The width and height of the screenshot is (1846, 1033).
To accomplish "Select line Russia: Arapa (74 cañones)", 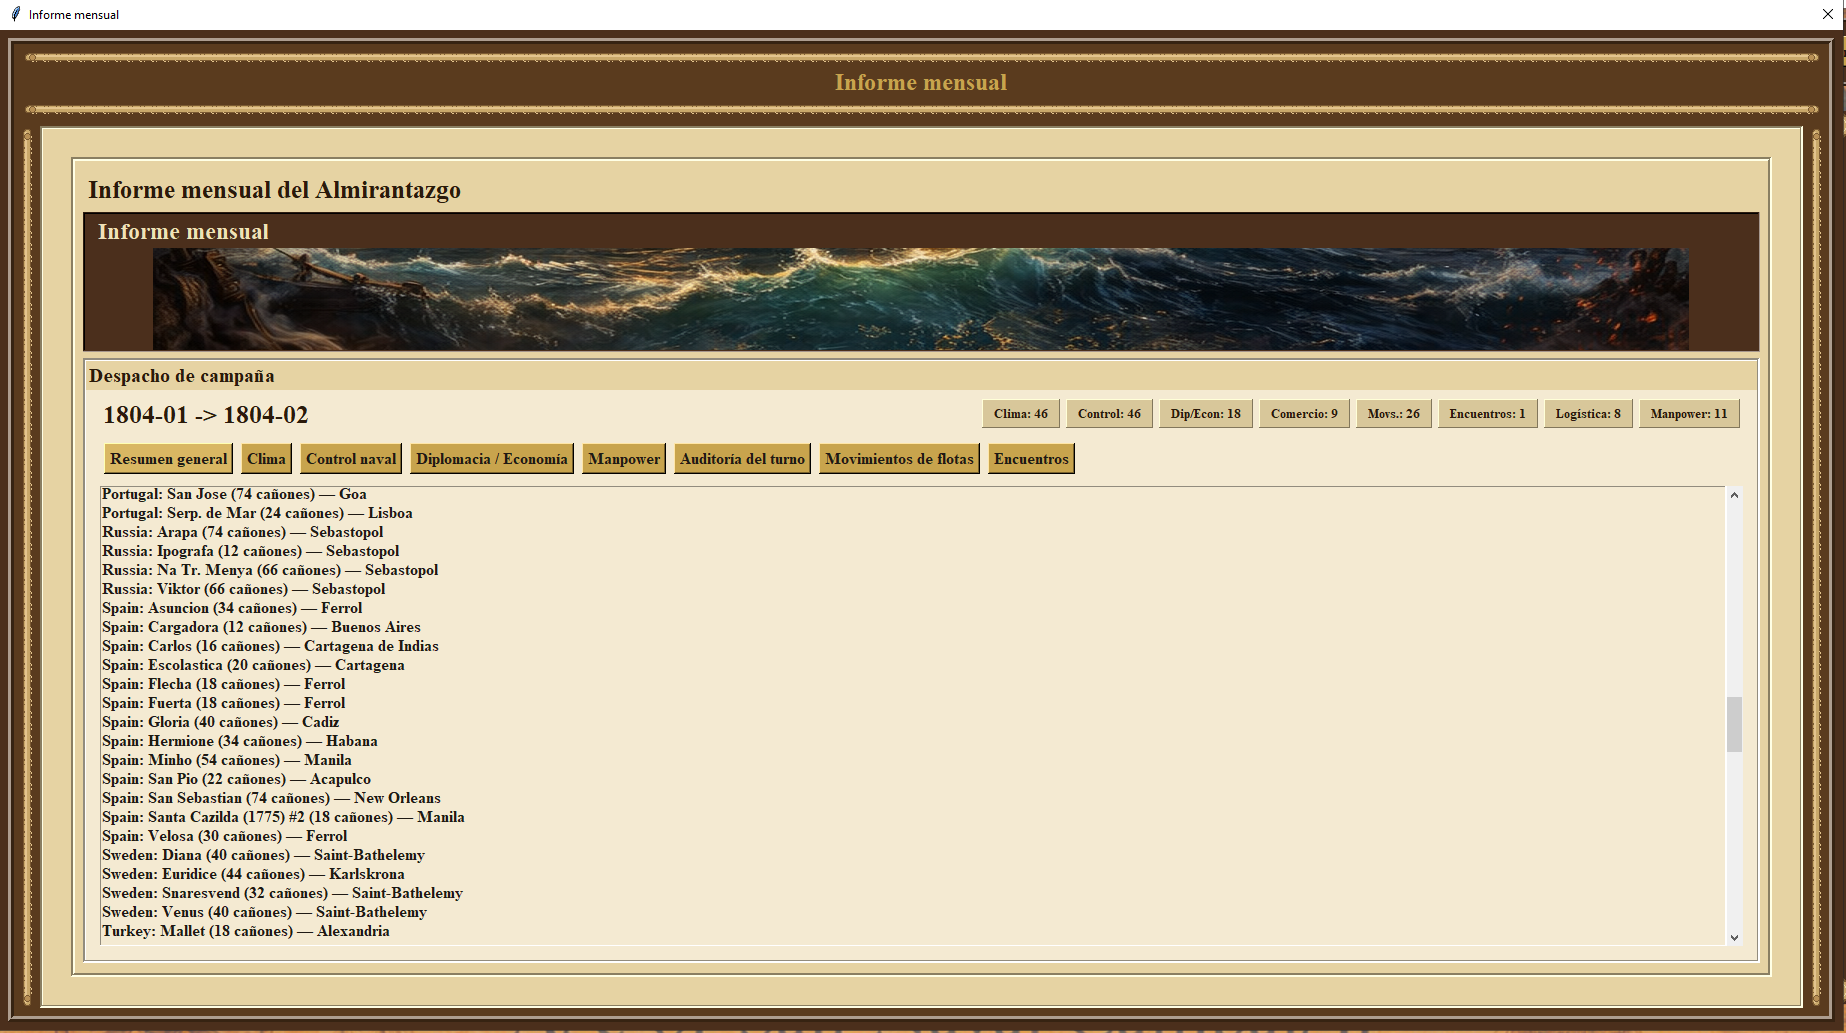I will point(242,532).
